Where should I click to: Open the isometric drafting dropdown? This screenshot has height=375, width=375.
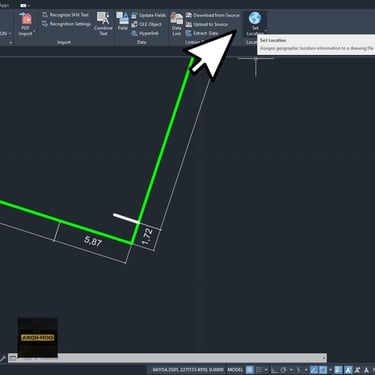[306, 370]
